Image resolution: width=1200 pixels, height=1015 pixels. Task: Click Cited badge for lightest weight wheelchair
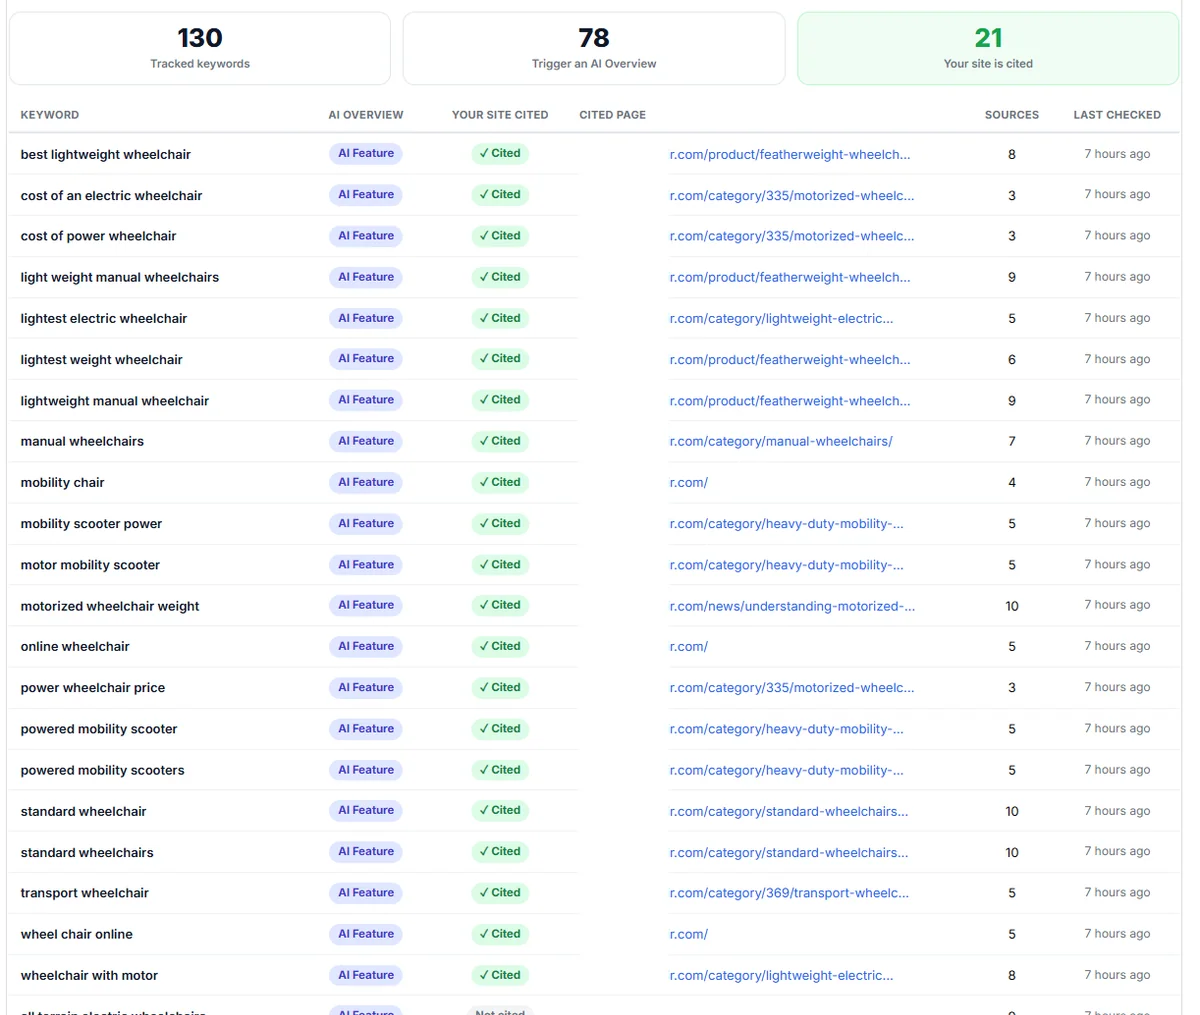(x=500, y=358)
